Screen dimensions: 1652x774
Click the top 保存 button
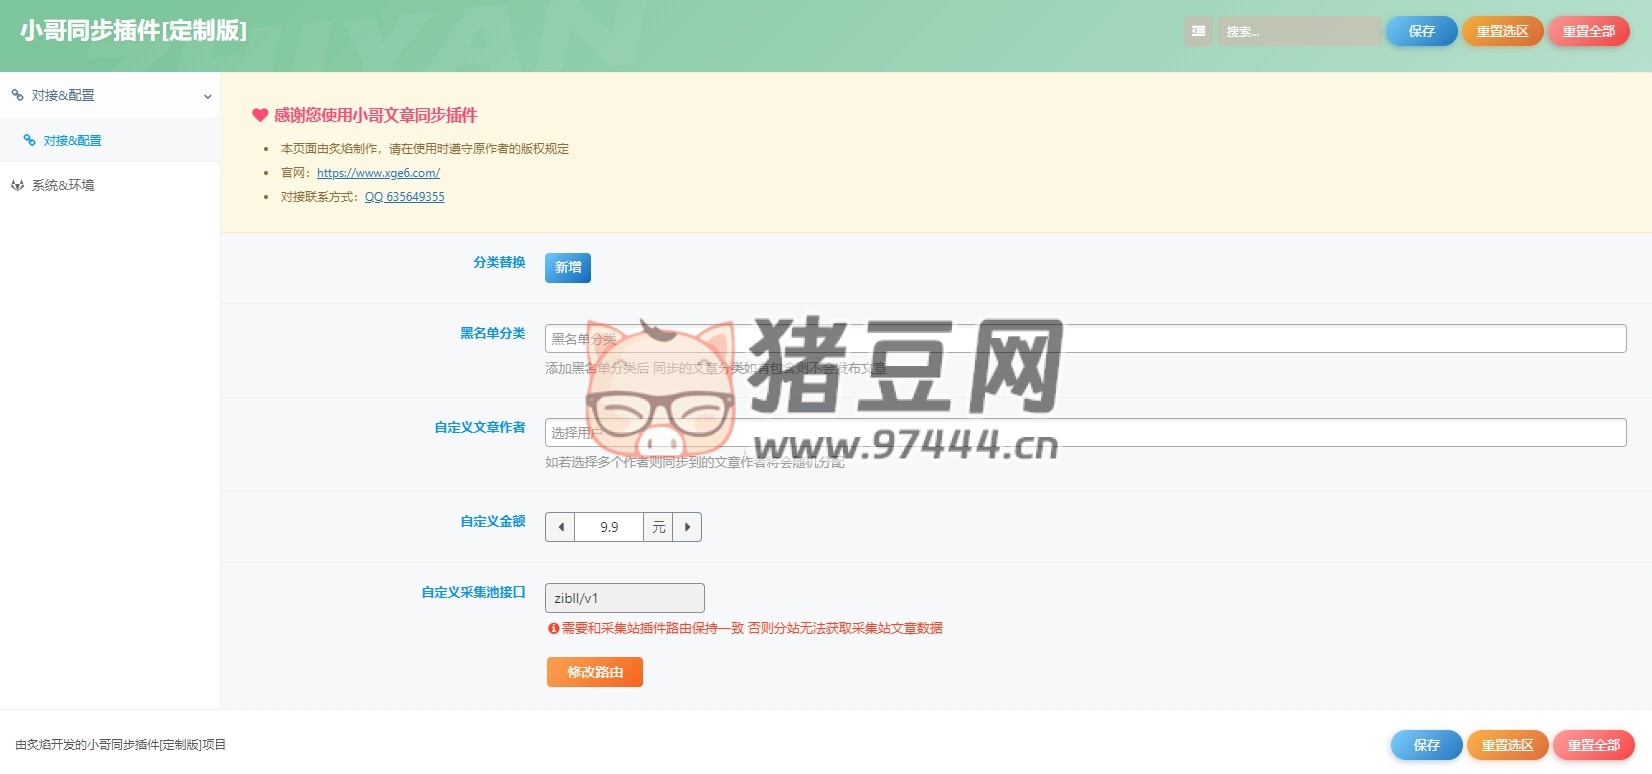pos(1421,31)
